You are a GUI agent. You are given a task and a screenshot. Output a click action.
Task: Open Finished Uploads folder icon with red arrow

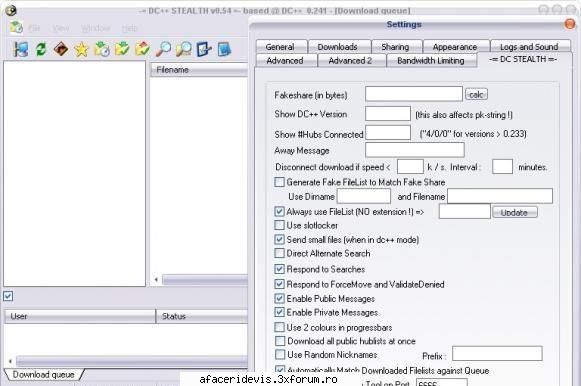[x=142, y=49]
